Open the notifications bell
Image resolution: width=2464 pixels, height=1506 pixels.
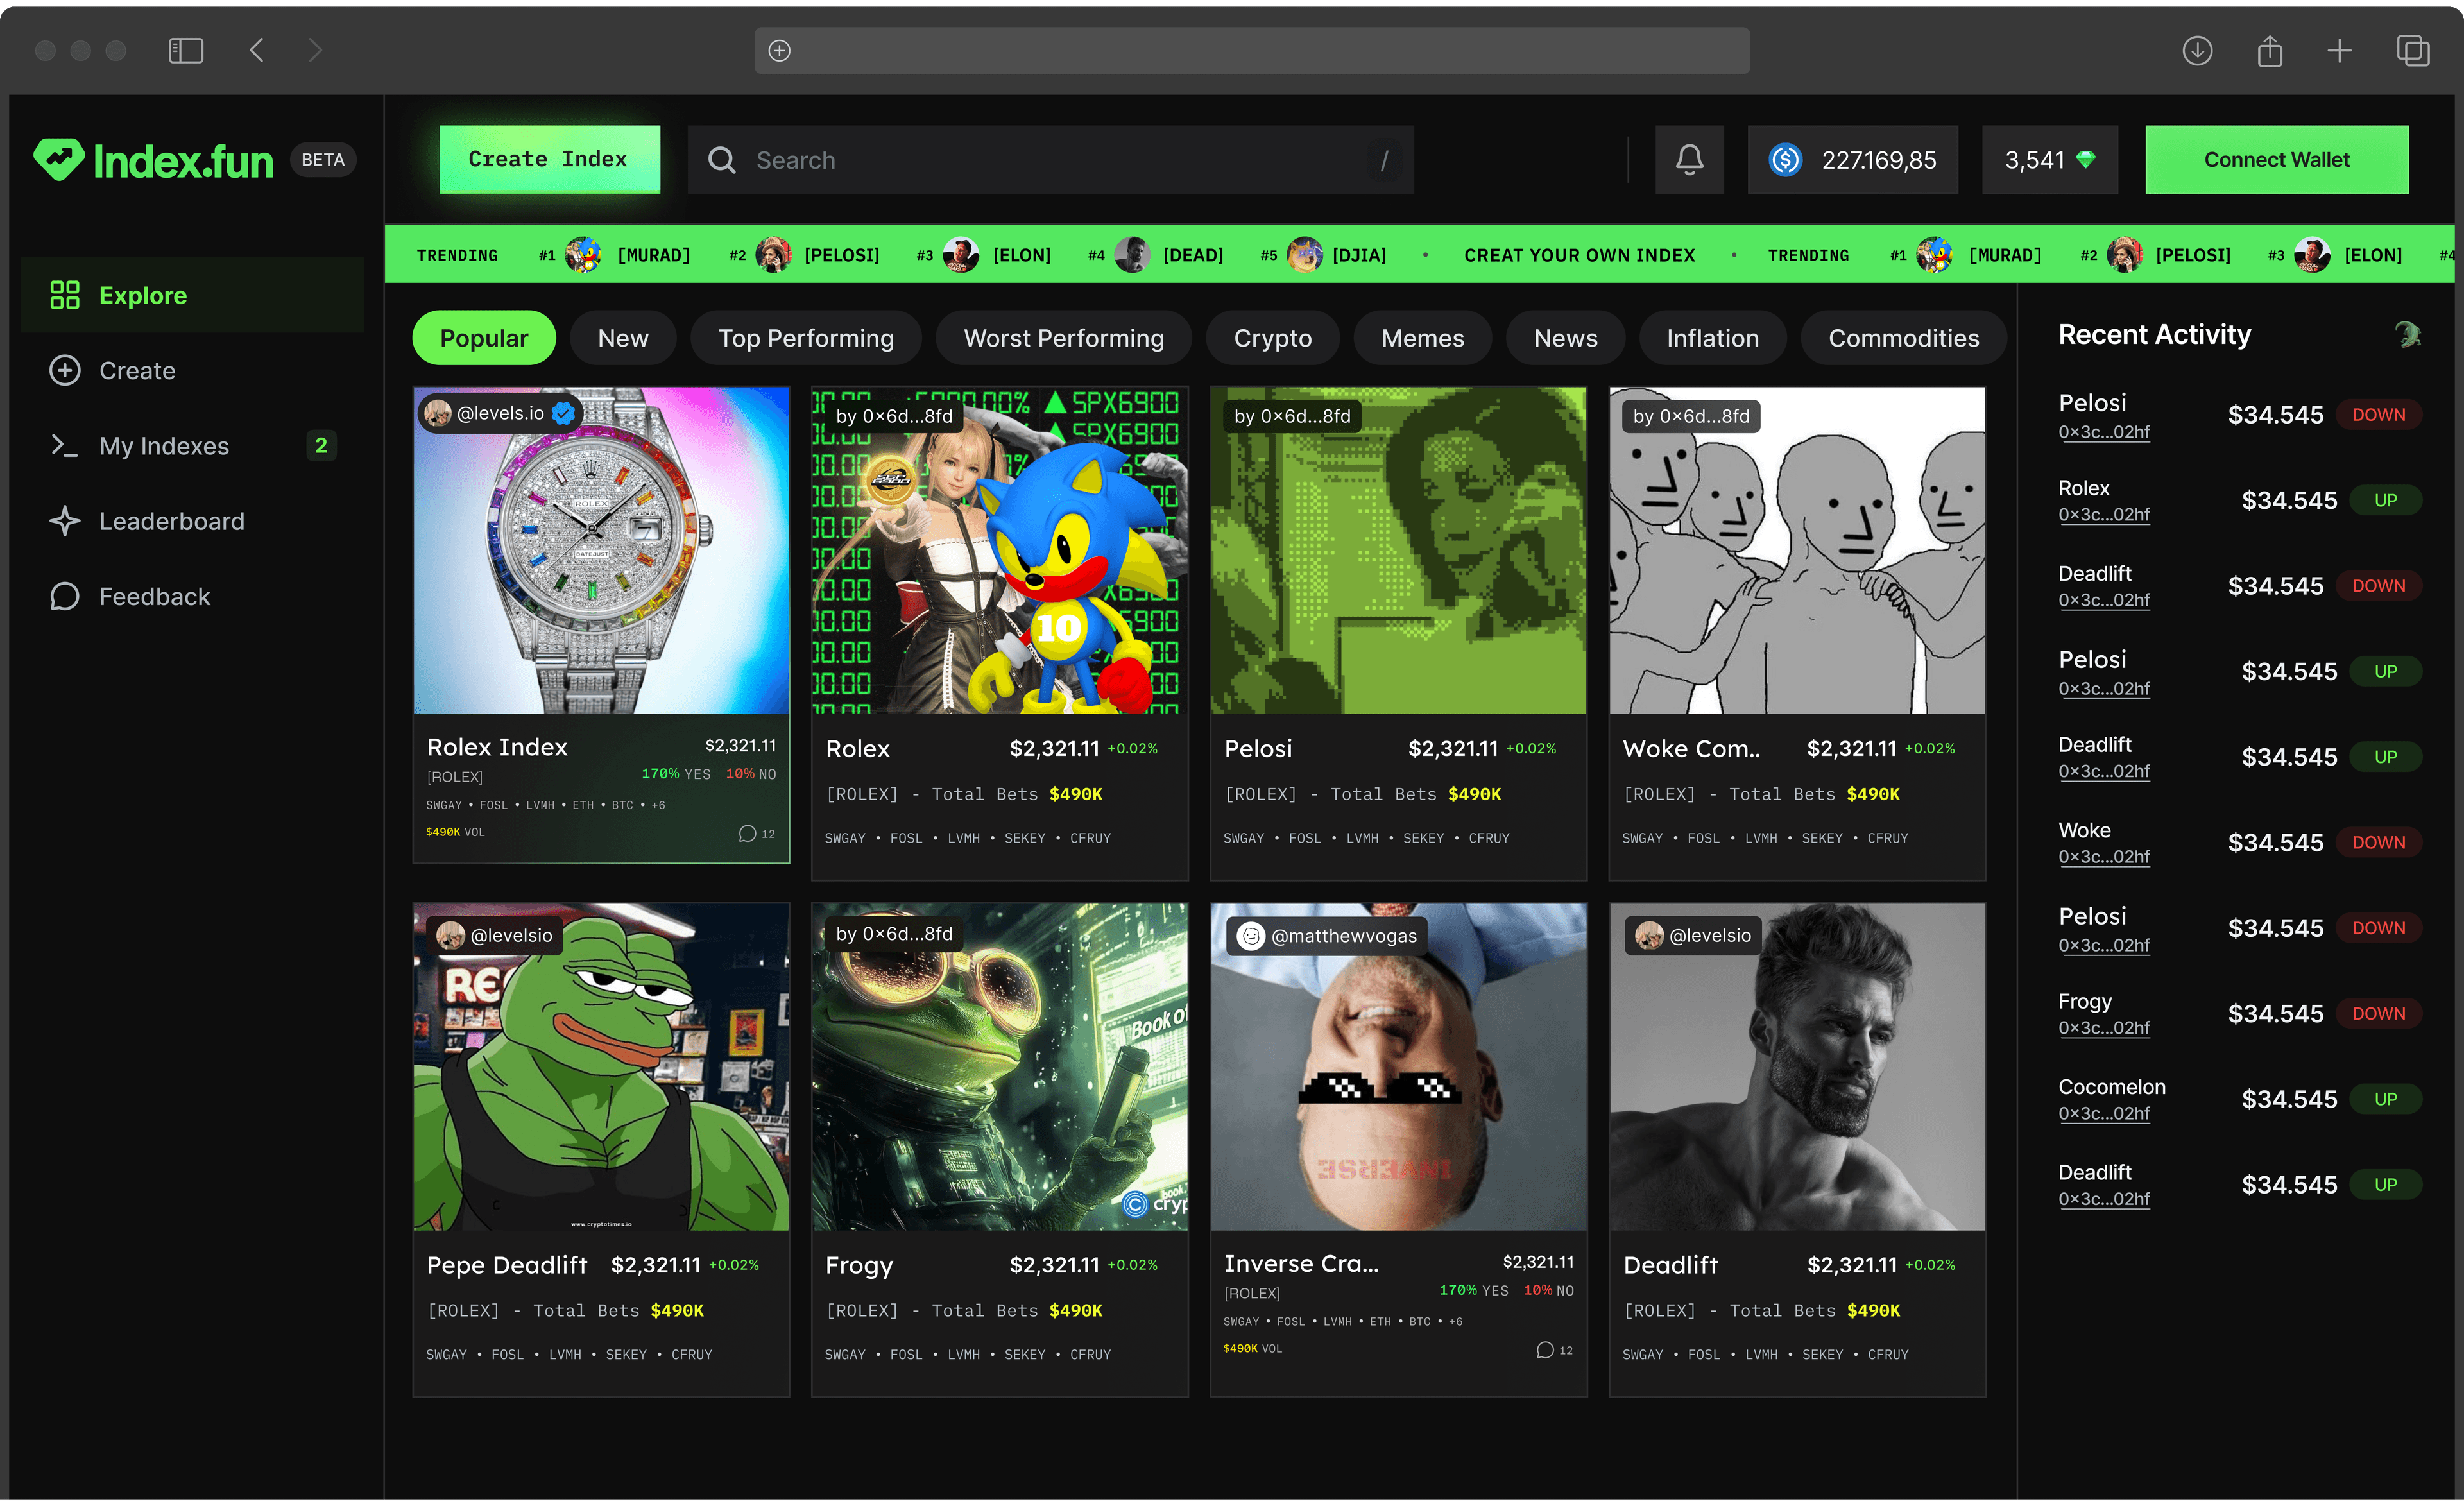click(1689, 160)
